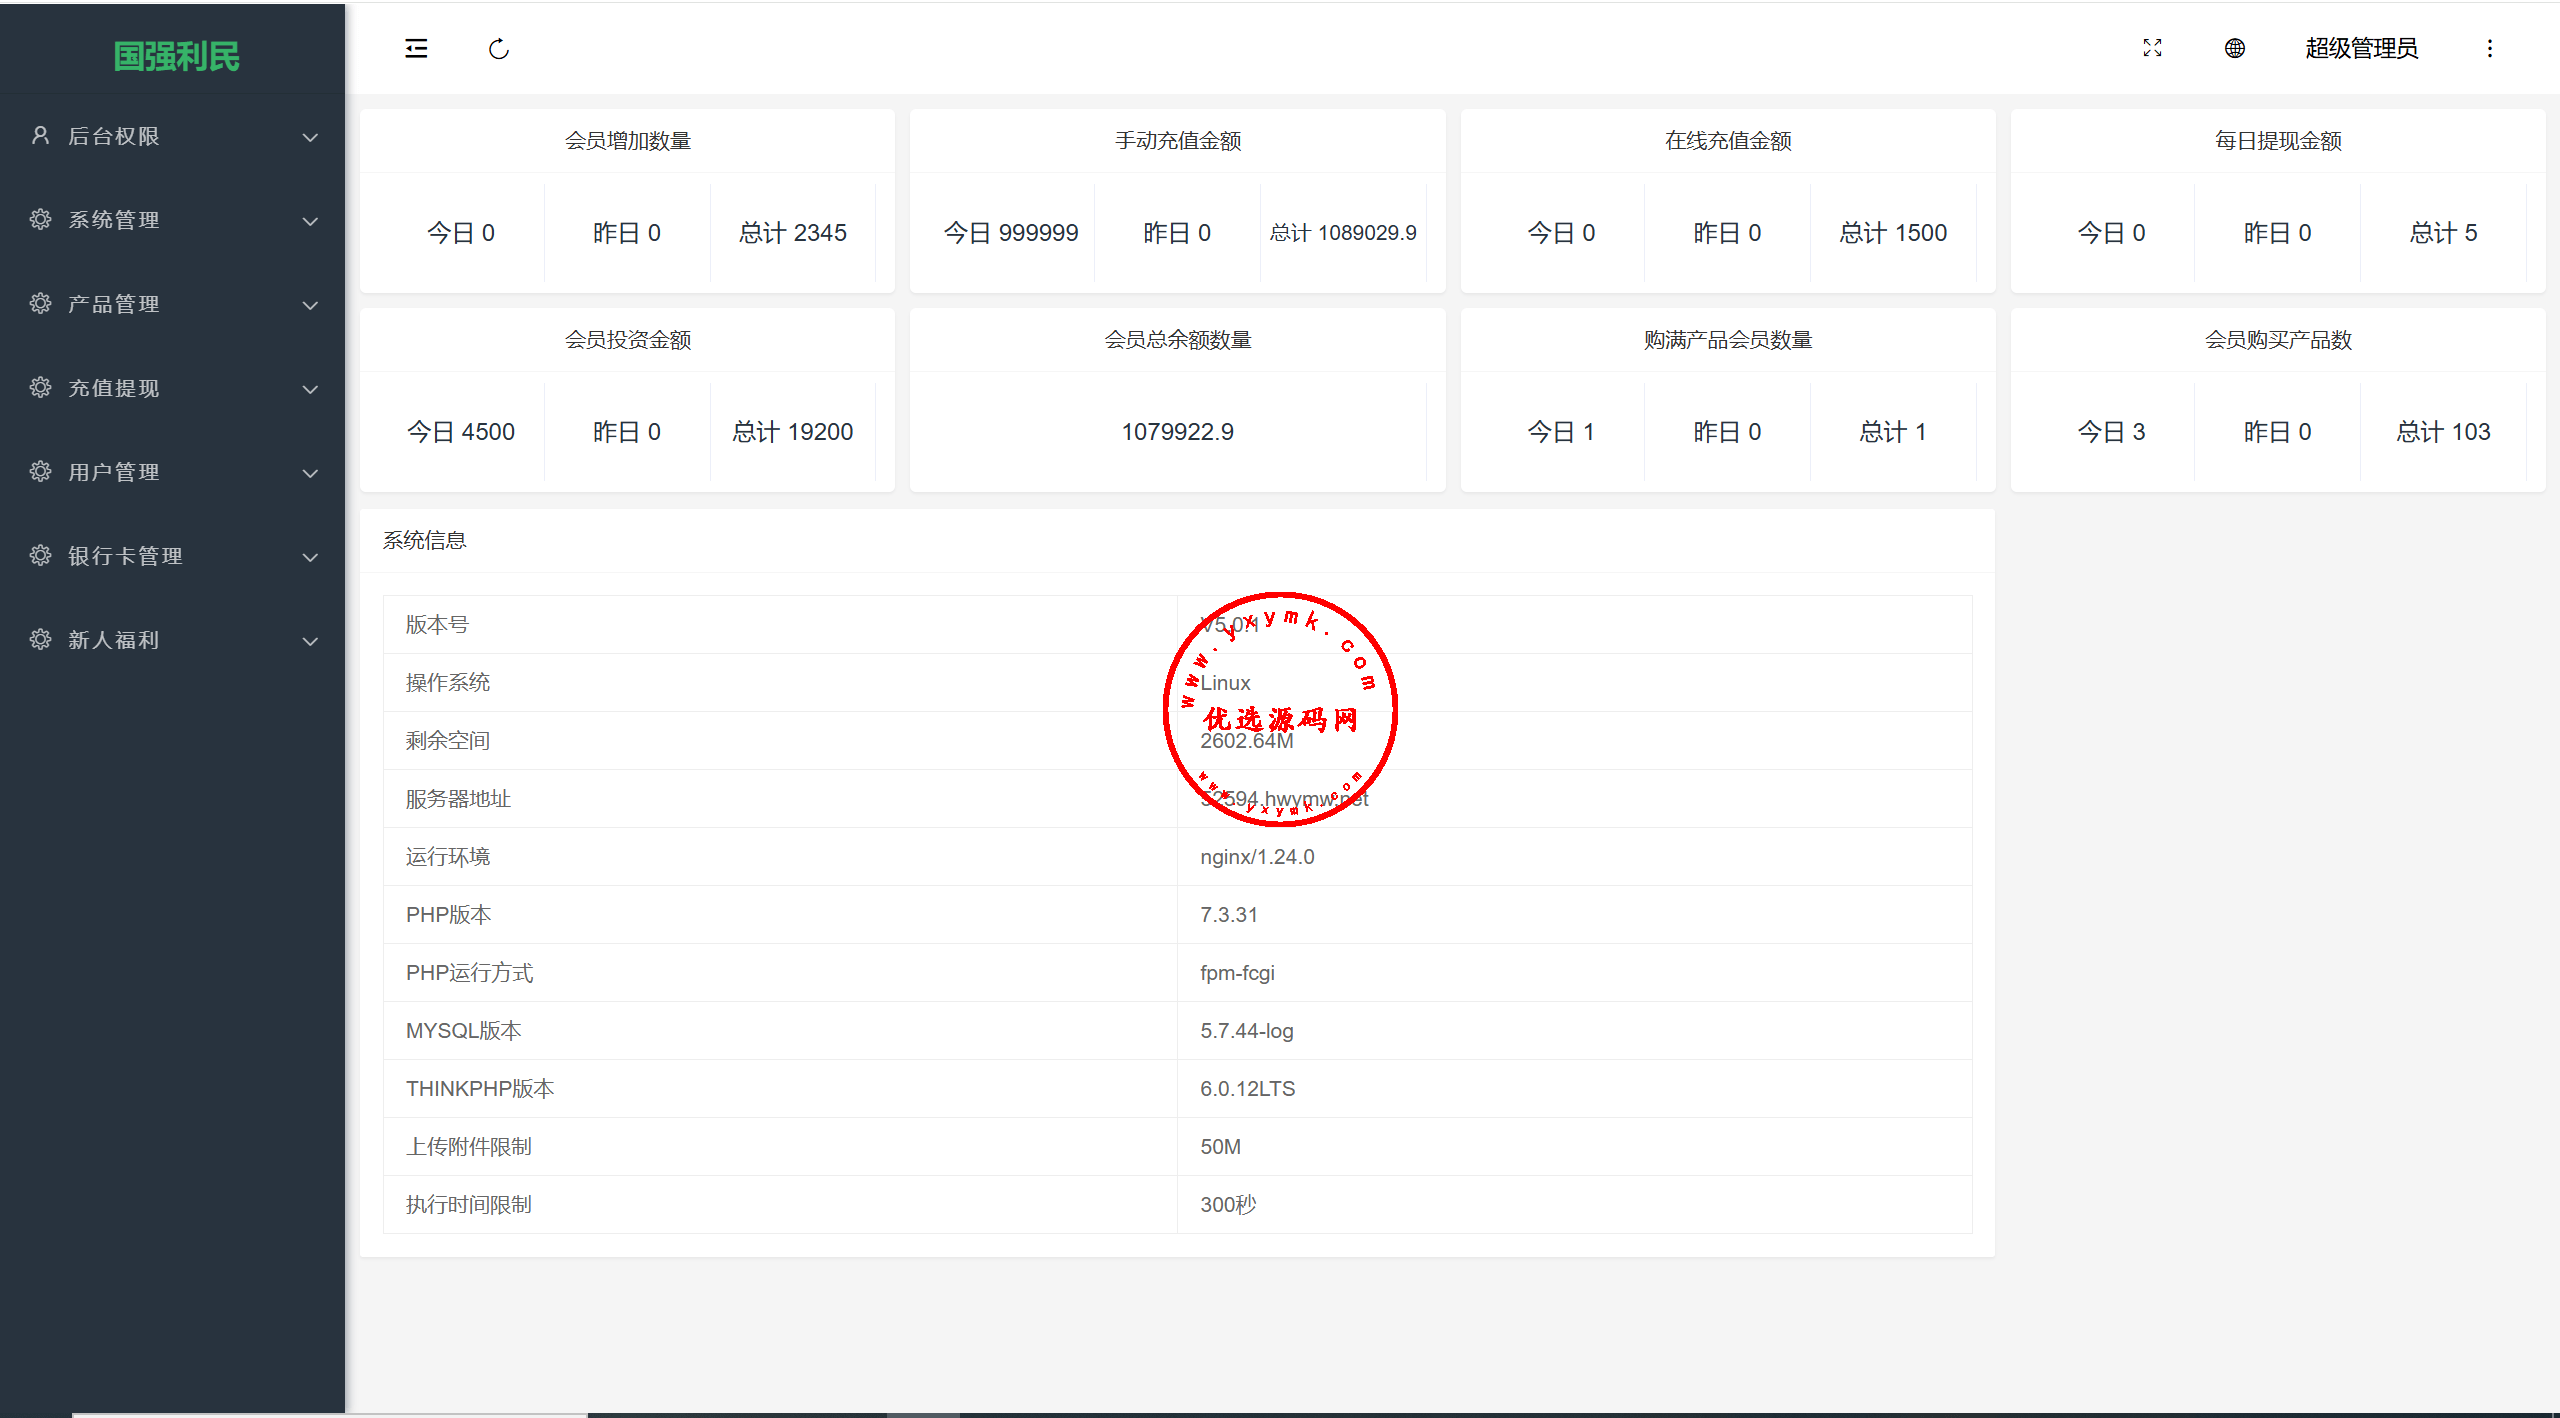Click the gear icon beside 产品管理
Image resolution: width=2560 pixels, height=1418 pixels.
(x=40, y=303)
